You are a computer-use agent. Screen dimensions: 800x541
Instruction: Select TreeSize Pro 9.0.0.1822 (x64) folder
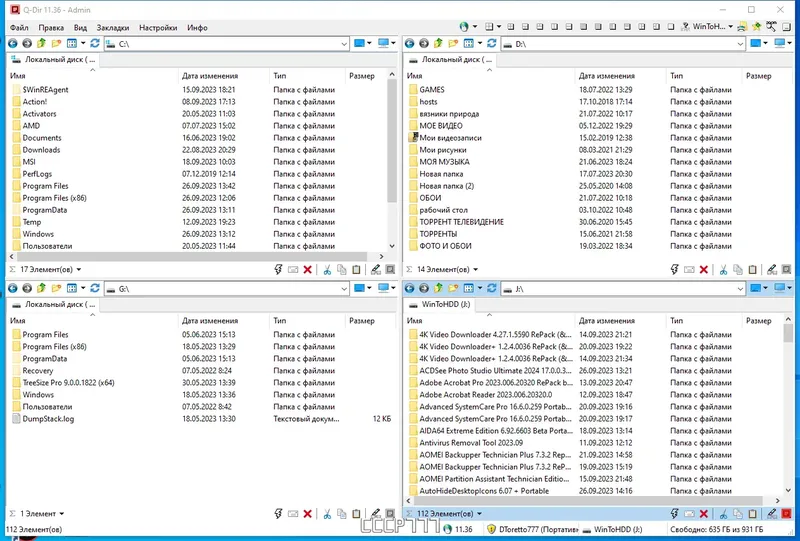[68, 382]
